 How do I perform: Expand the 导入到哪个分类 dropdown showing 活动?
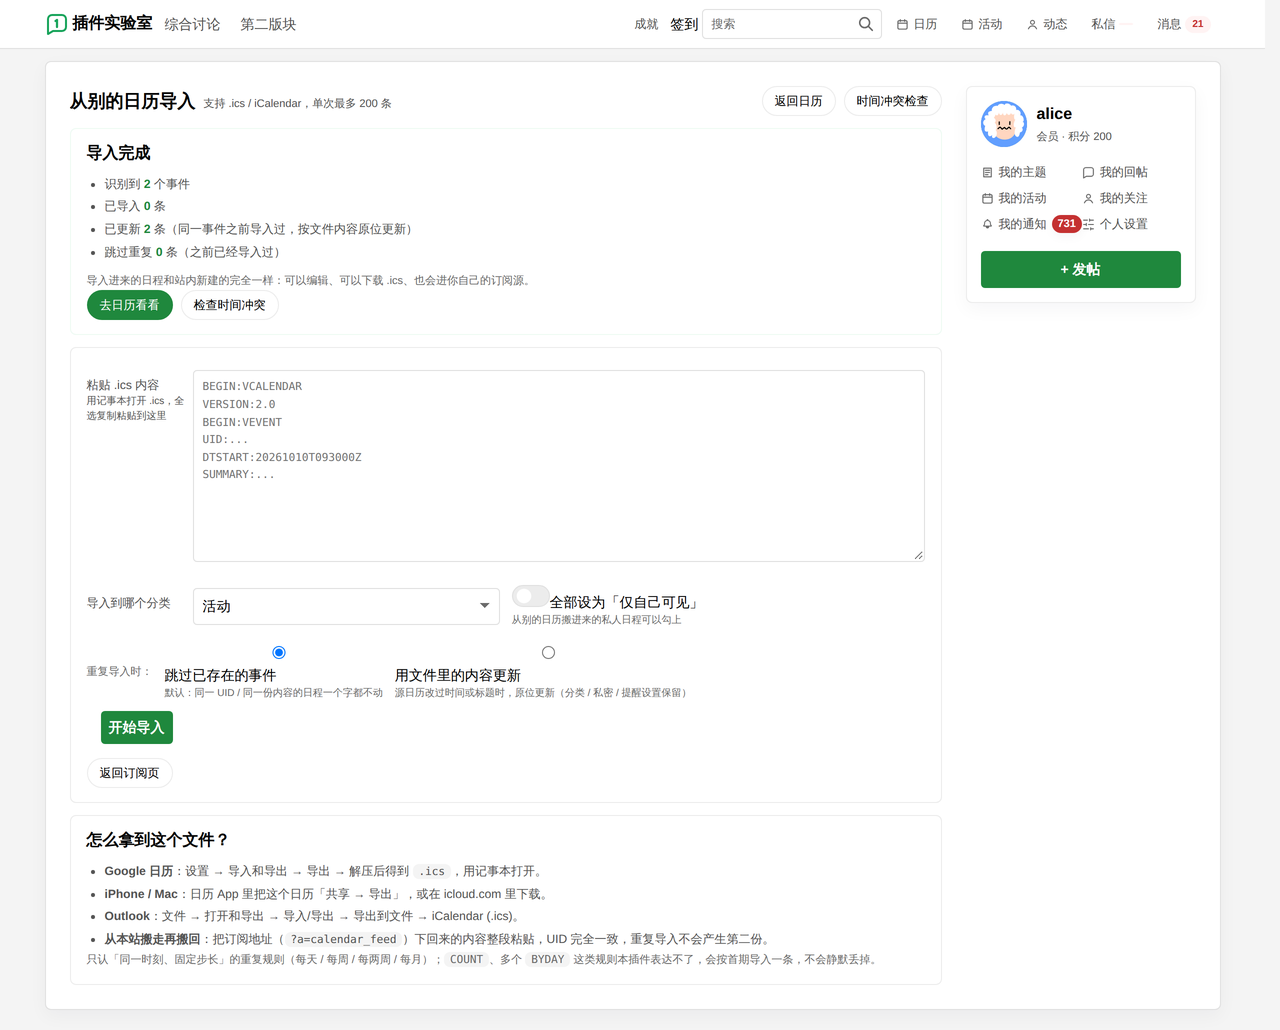346,606
